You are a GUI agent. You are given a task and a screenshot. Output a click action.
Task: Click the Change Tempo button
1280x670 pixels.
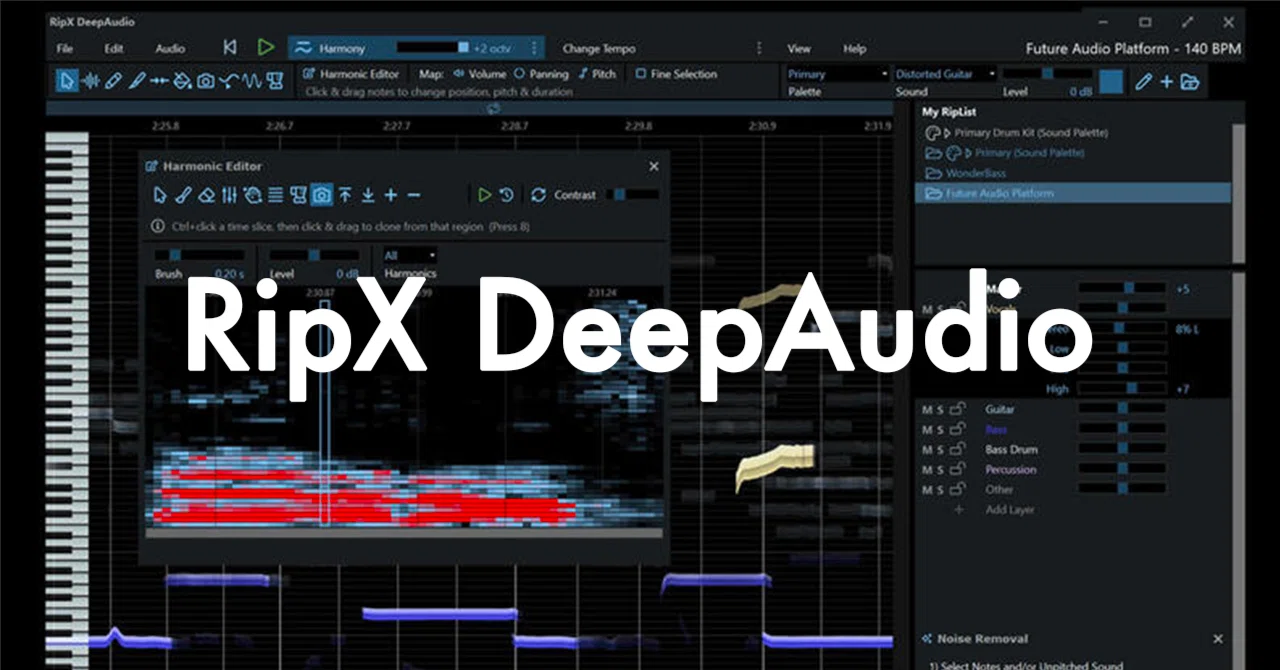click(599, 48)
